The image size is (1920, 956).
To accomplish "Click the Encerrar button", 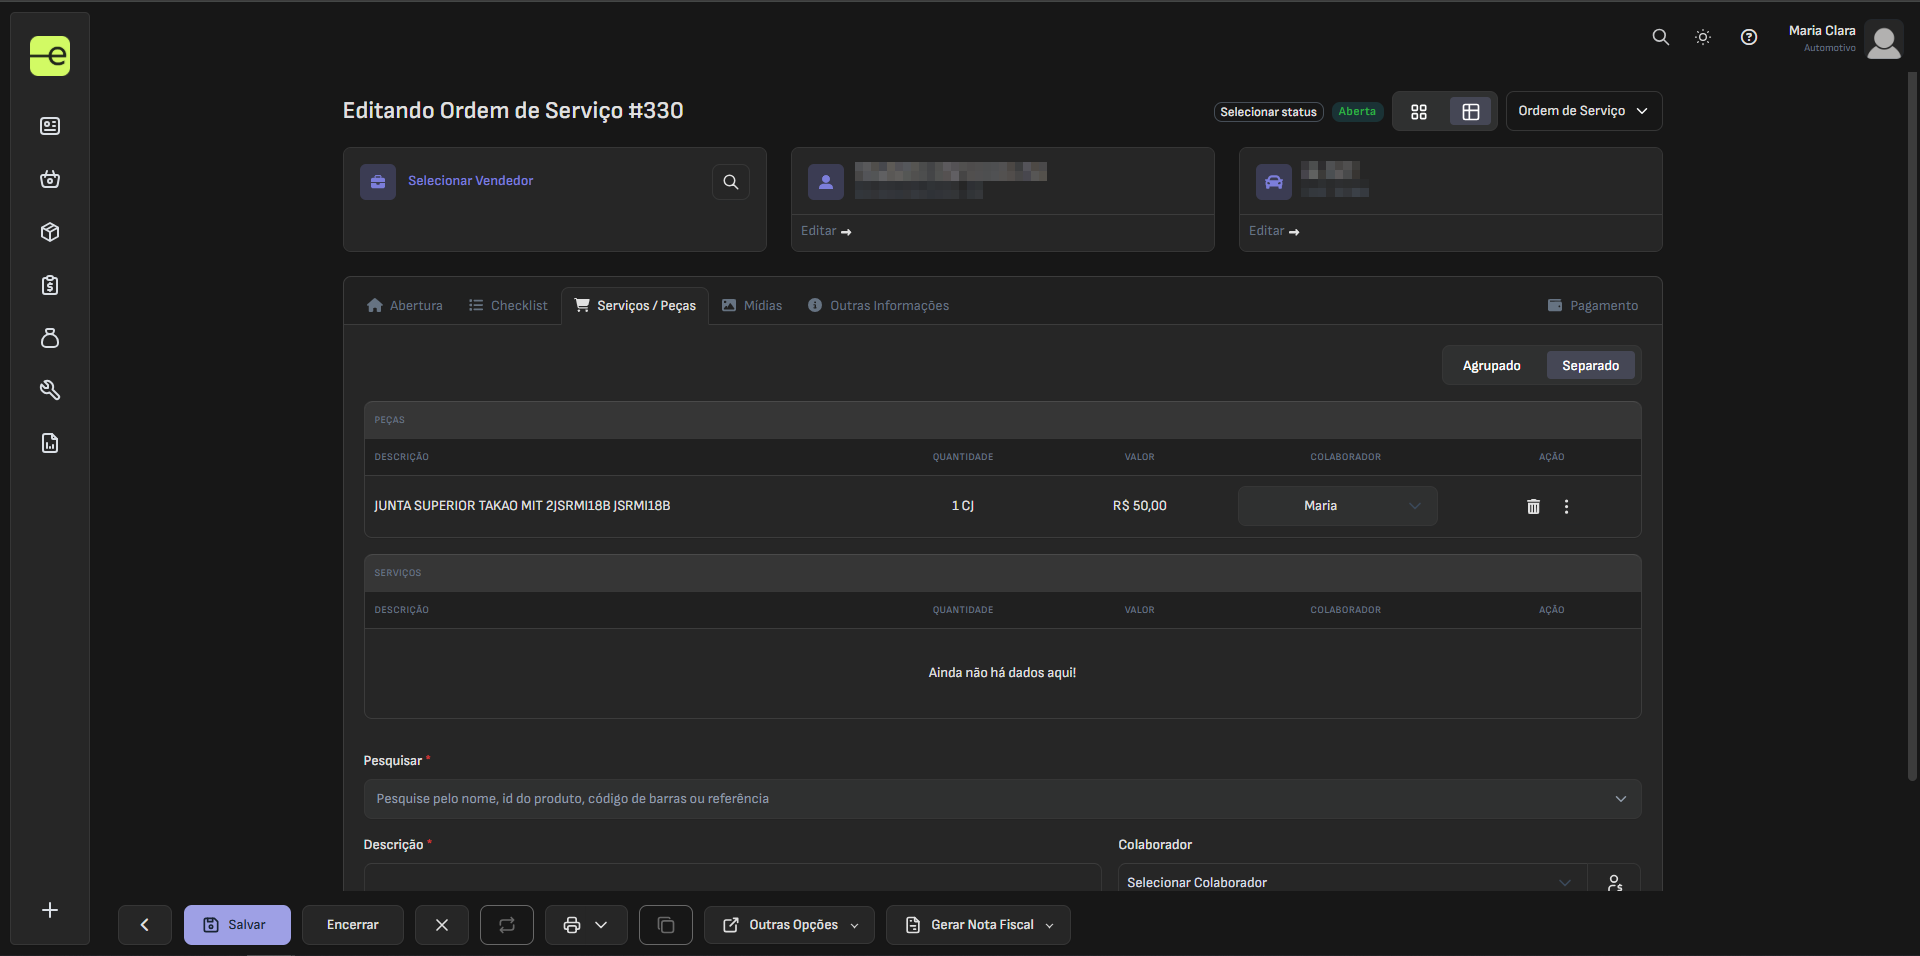I will (x=353, y=925).
